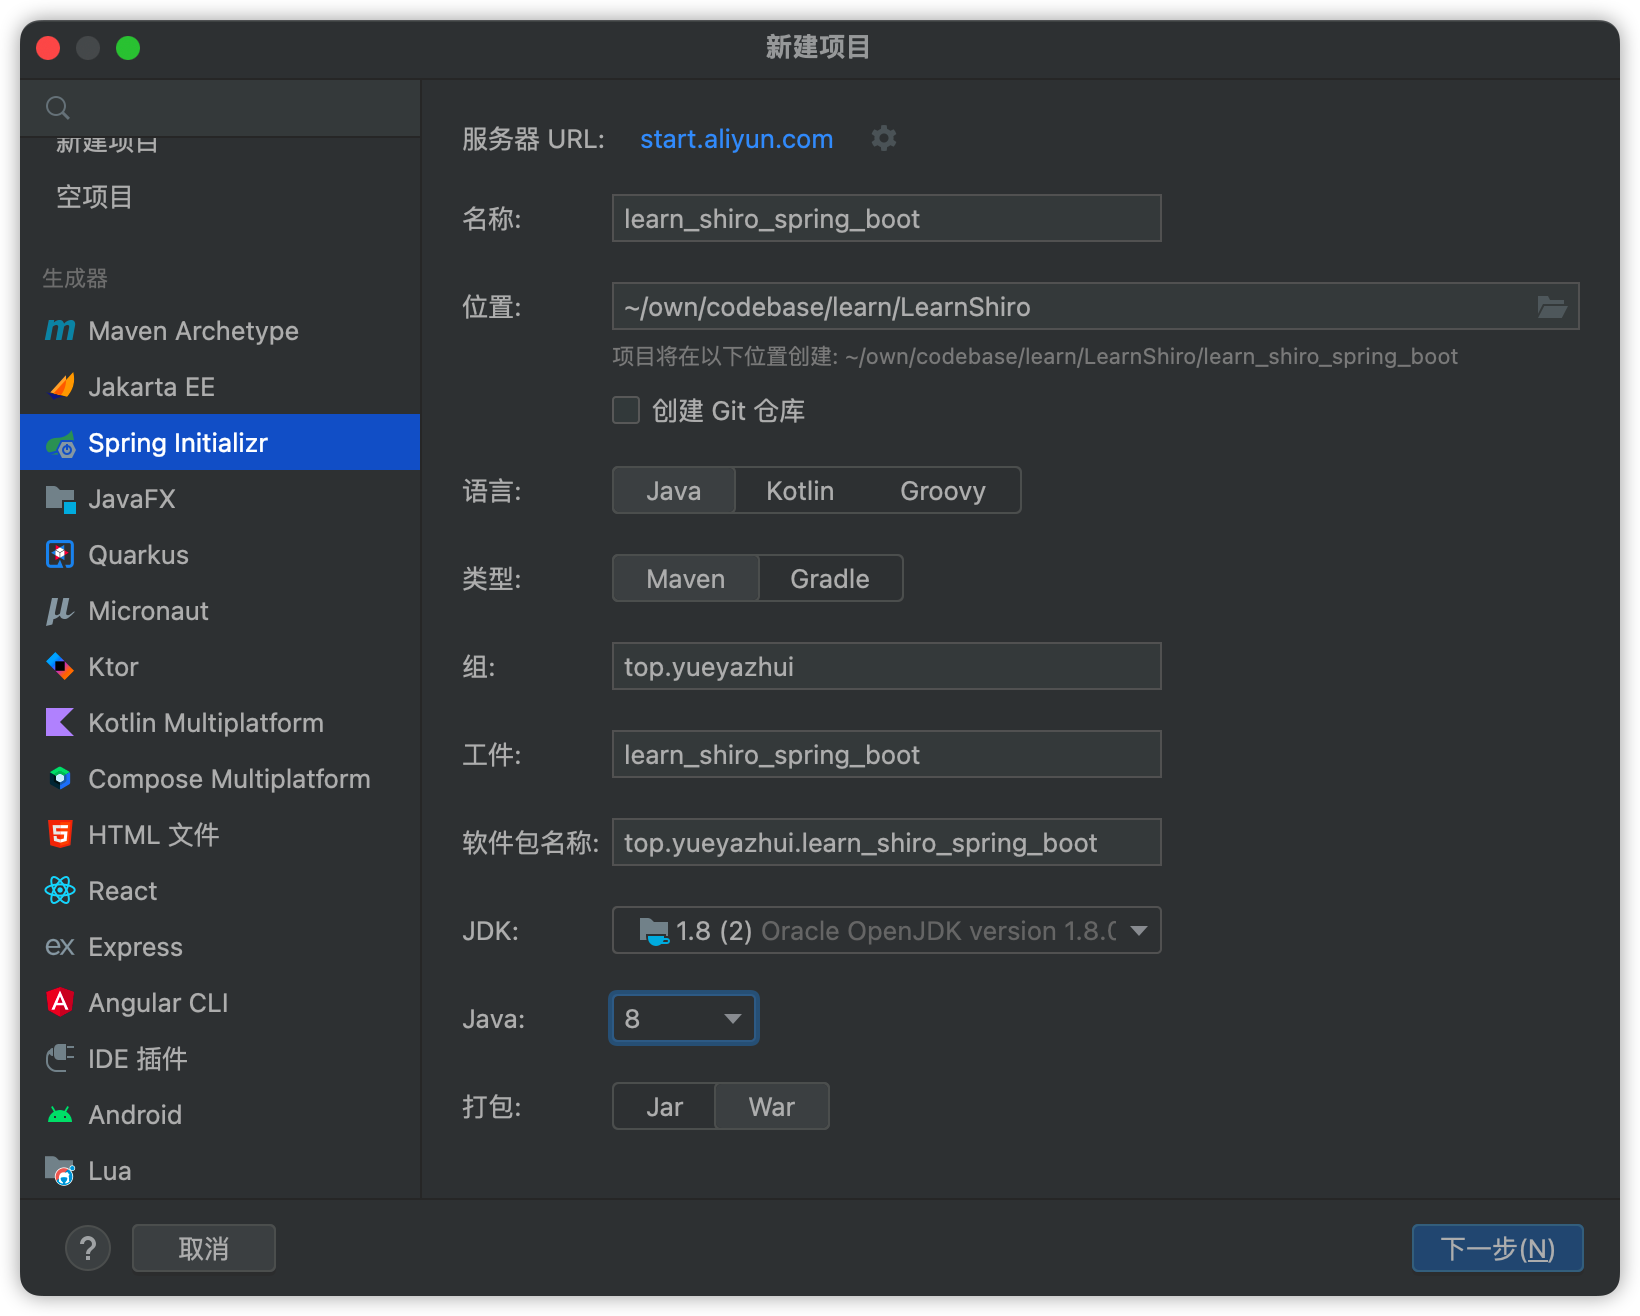Click the JavaFX folder icon
Screen dimensions: 1640x1316
[60, 499]
